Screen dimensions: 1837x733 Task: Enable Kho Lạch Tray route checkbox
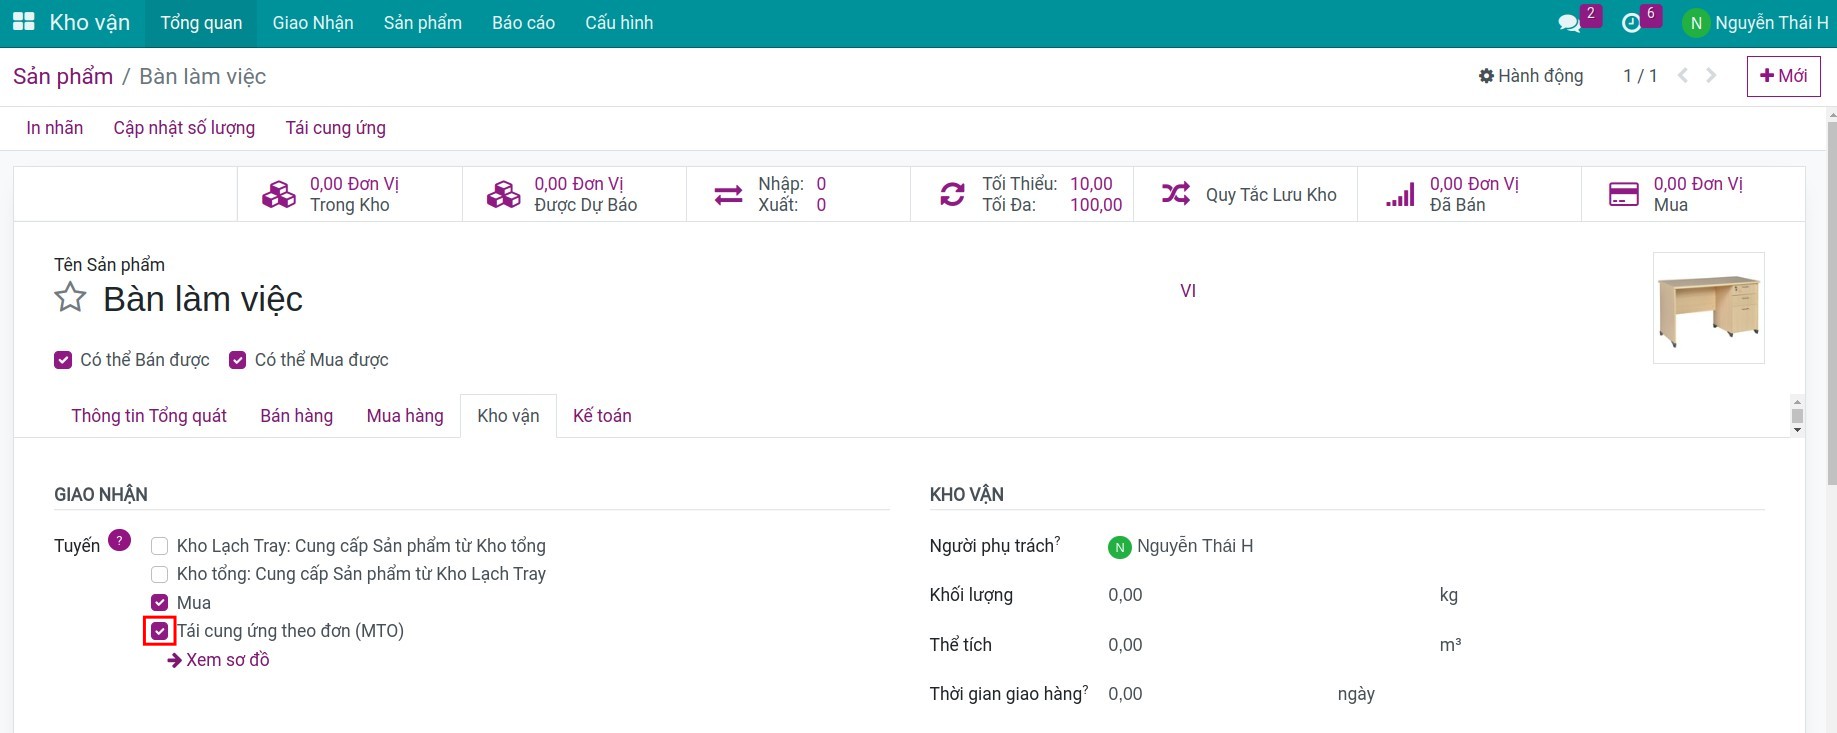160,546
